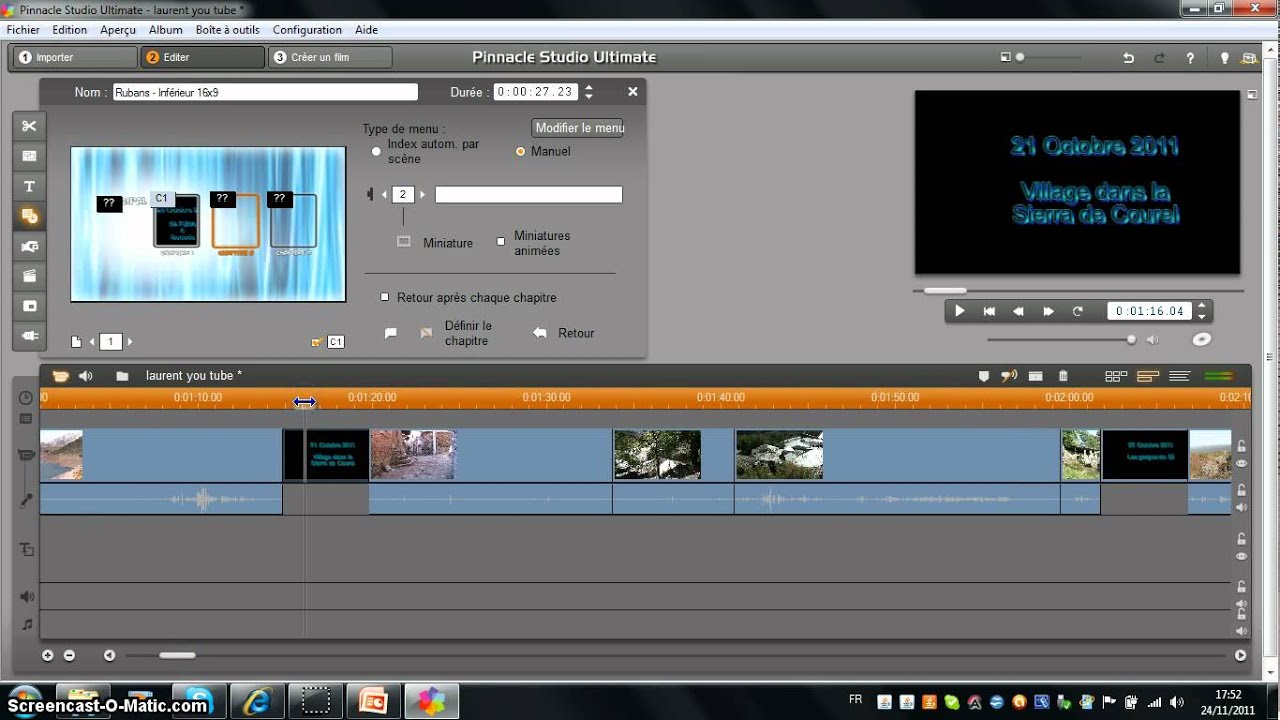Screen dimensions: 1280x720
Task: Click the Retour button
Action: coord(564,333)
